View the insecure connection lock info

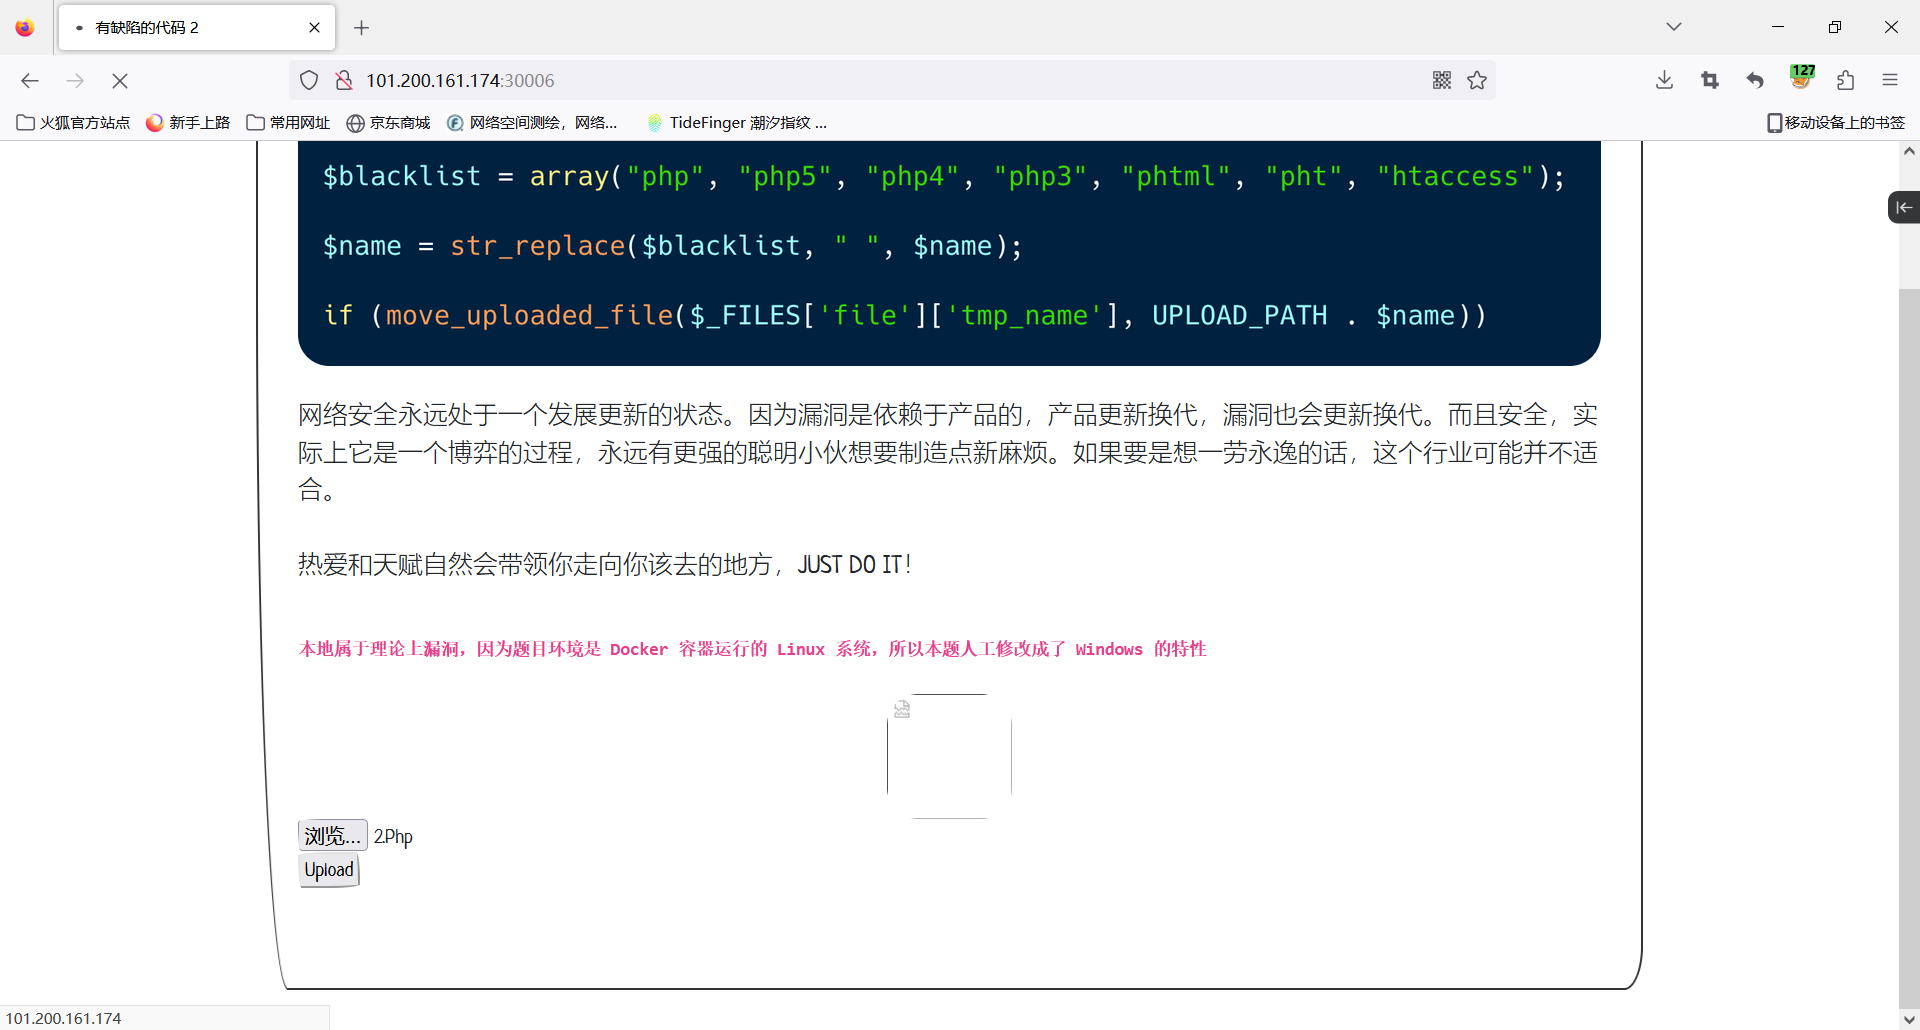[343, 81]
